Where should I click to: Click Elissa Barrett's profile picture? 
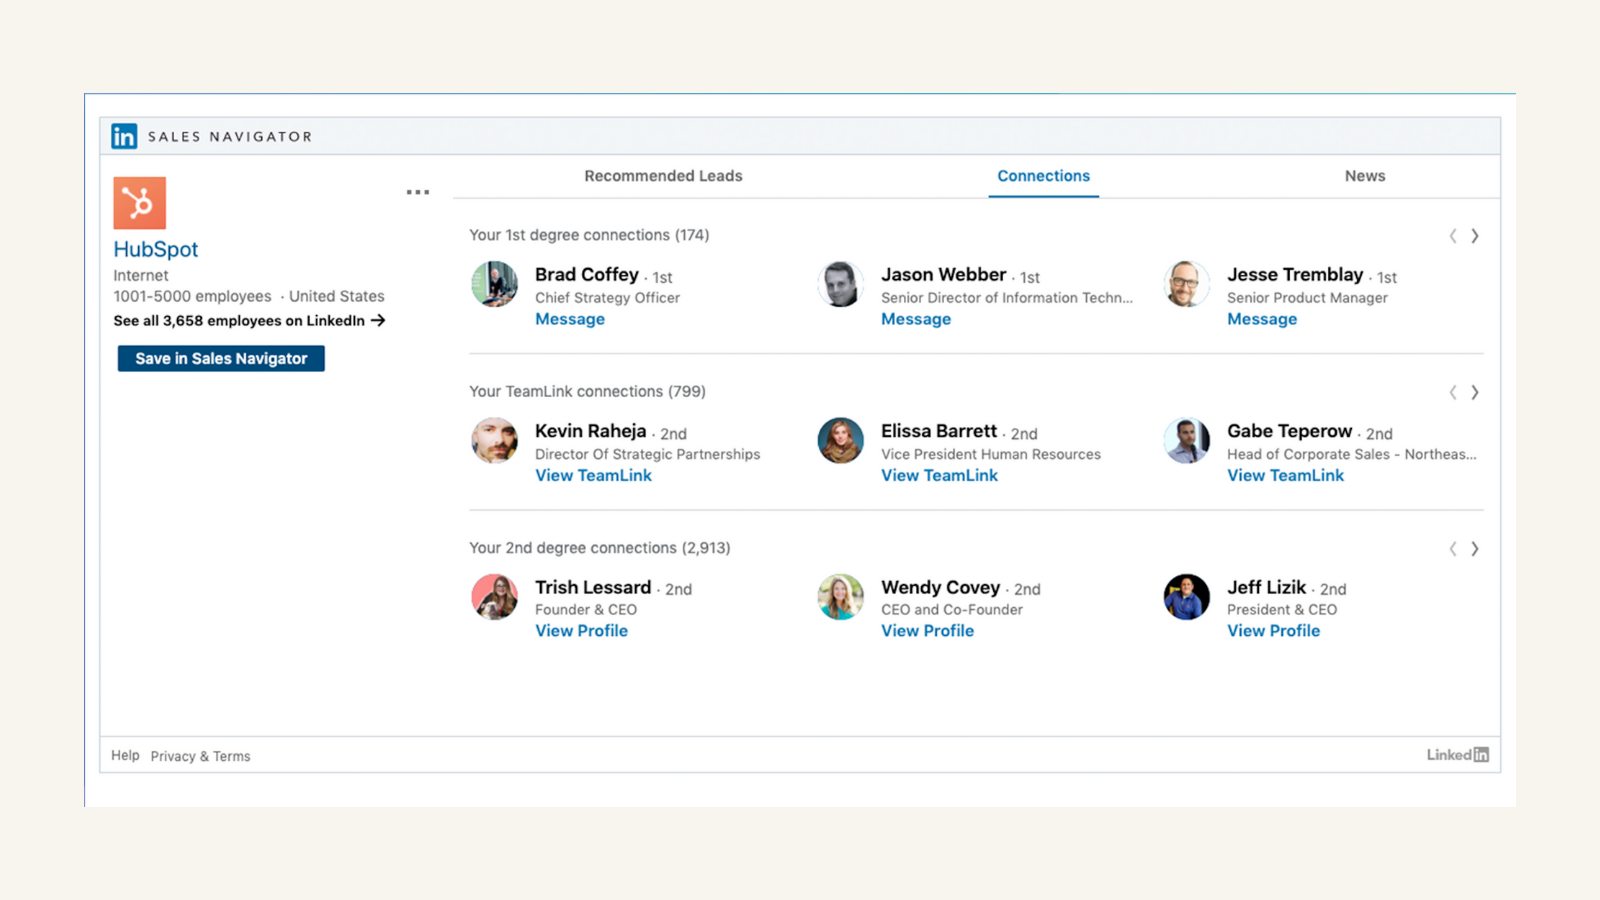(840, 440)
